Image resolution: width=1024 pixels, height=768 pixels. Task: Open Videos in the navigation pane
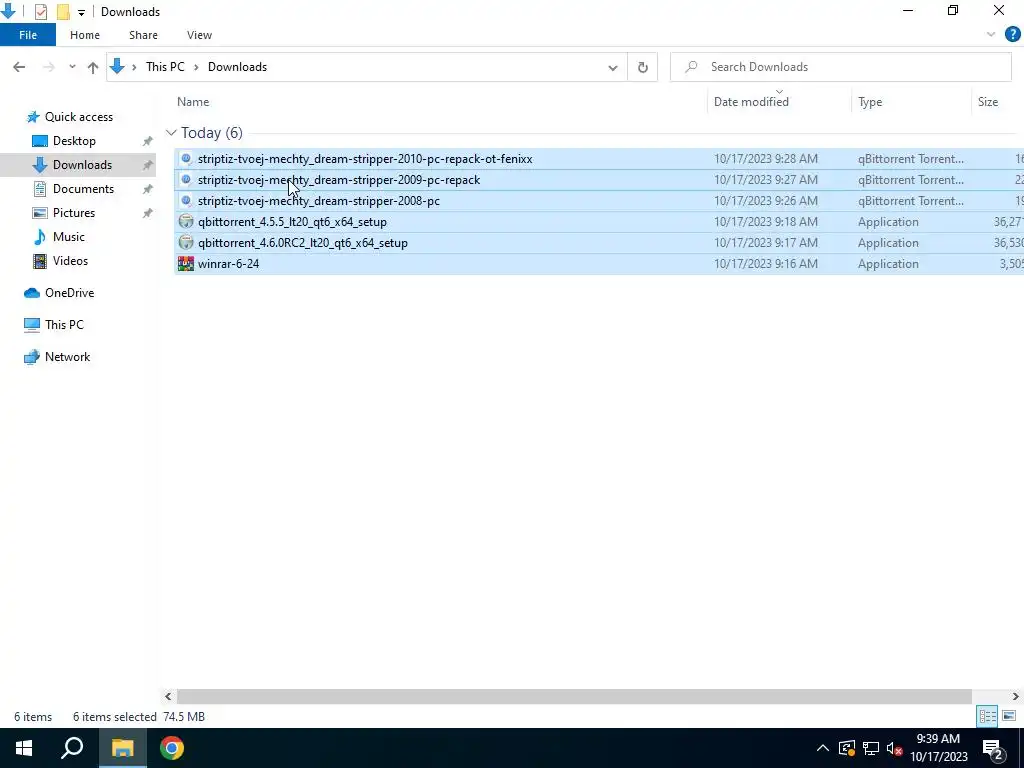(x=70, y=261)
